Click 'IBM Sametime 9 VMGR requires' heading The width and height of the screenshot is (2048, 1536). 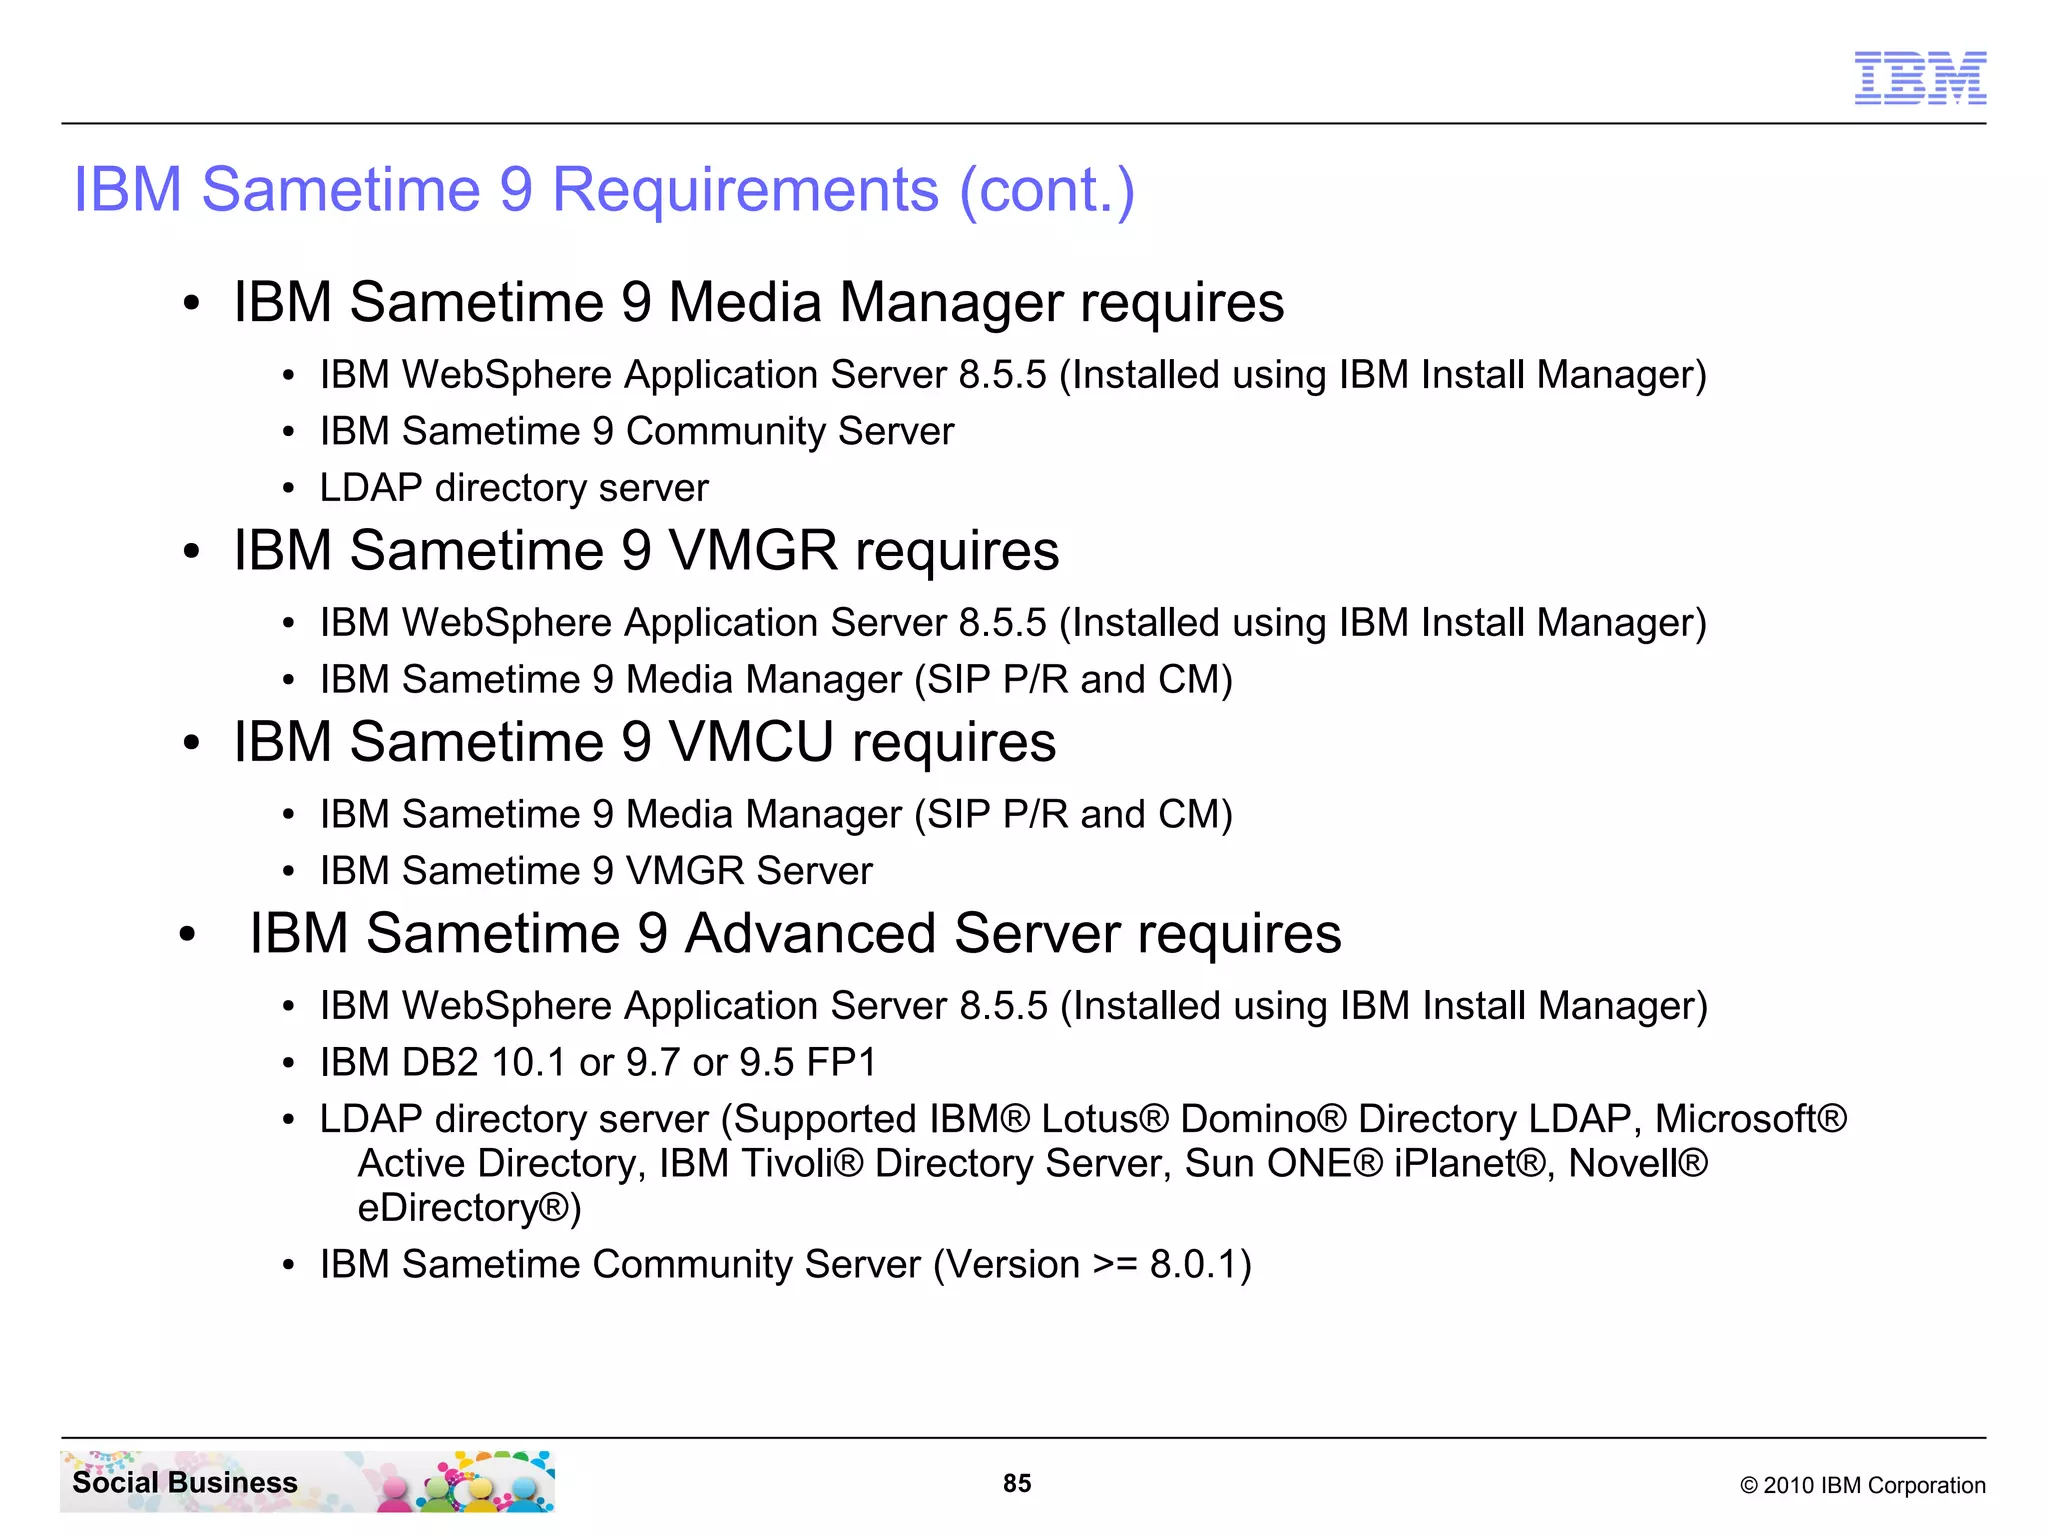click(646, 550)
